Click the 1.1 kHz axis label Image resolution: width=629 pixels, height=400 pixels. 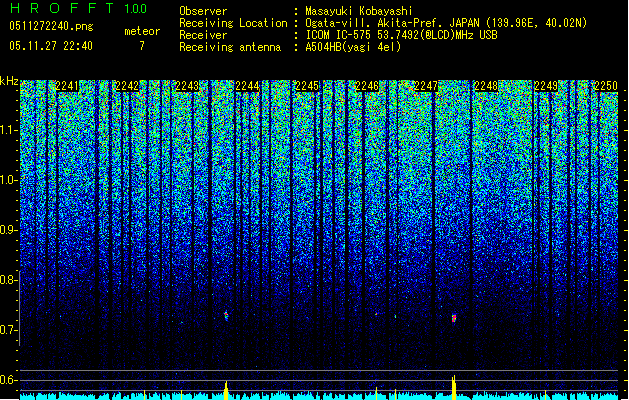point(8,130)
